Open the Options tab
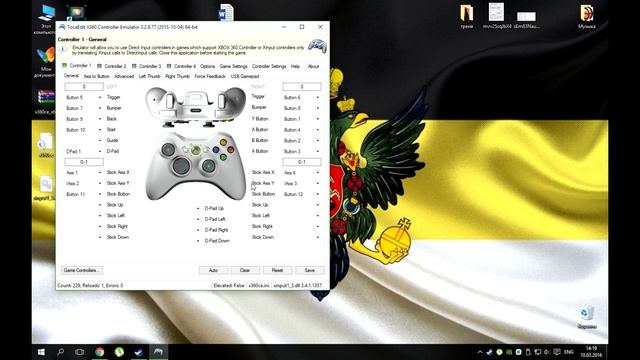Screen dimensions: 640x360 (207, 66)
